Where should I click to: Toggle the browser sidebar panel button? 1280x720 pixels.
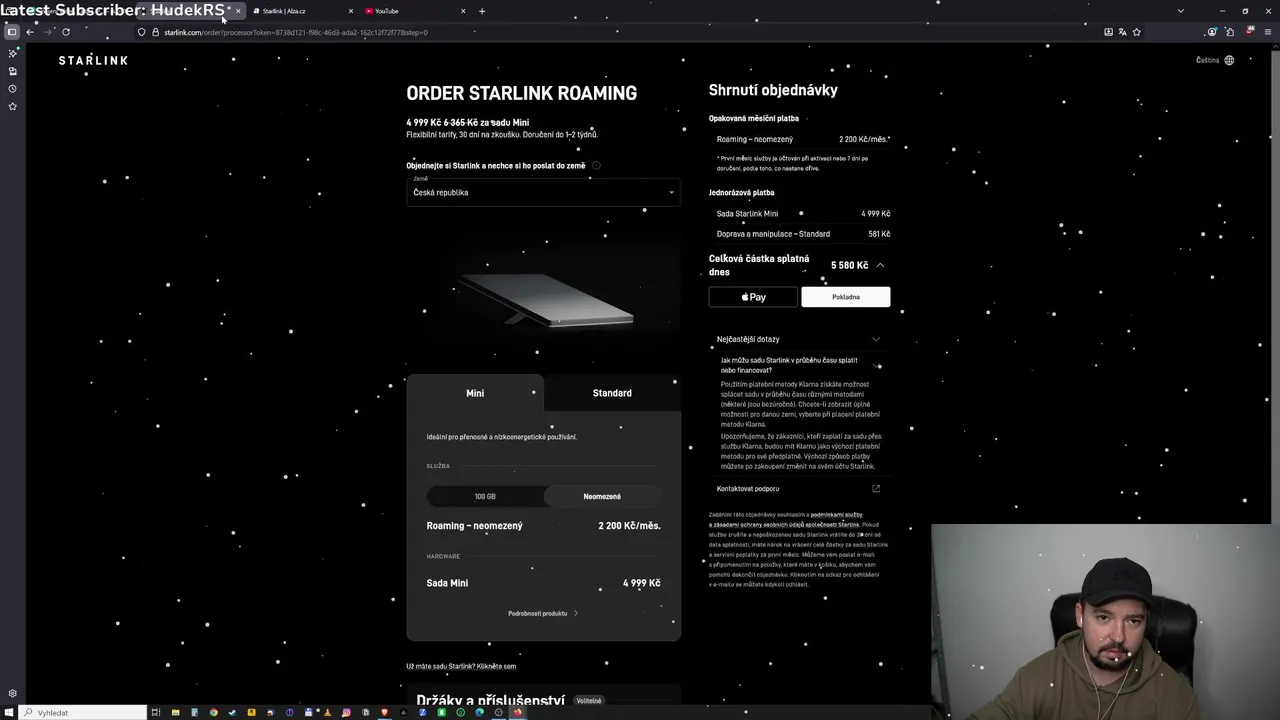(x=12, y=32)
